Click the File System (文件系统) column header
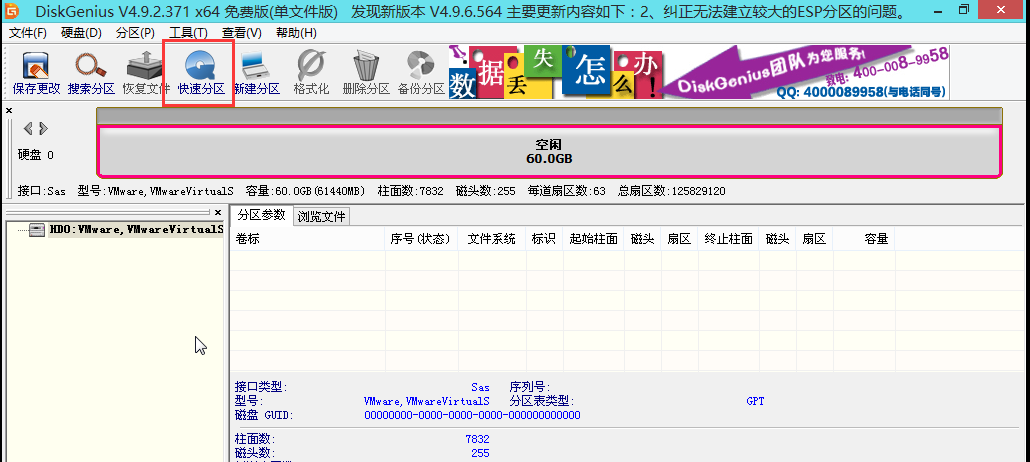1030x462 pixels. [492, 239]
